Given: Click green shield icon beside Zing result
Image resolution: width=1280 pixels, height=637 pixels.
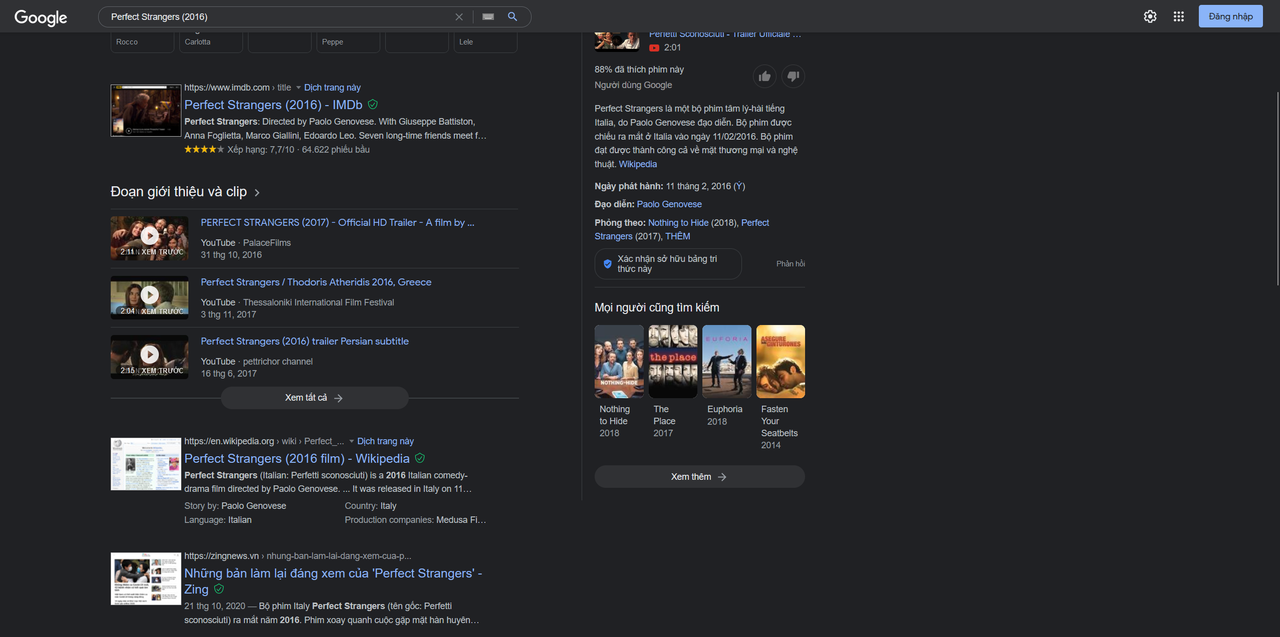Looking at the screenshot, I should point(219,589).
